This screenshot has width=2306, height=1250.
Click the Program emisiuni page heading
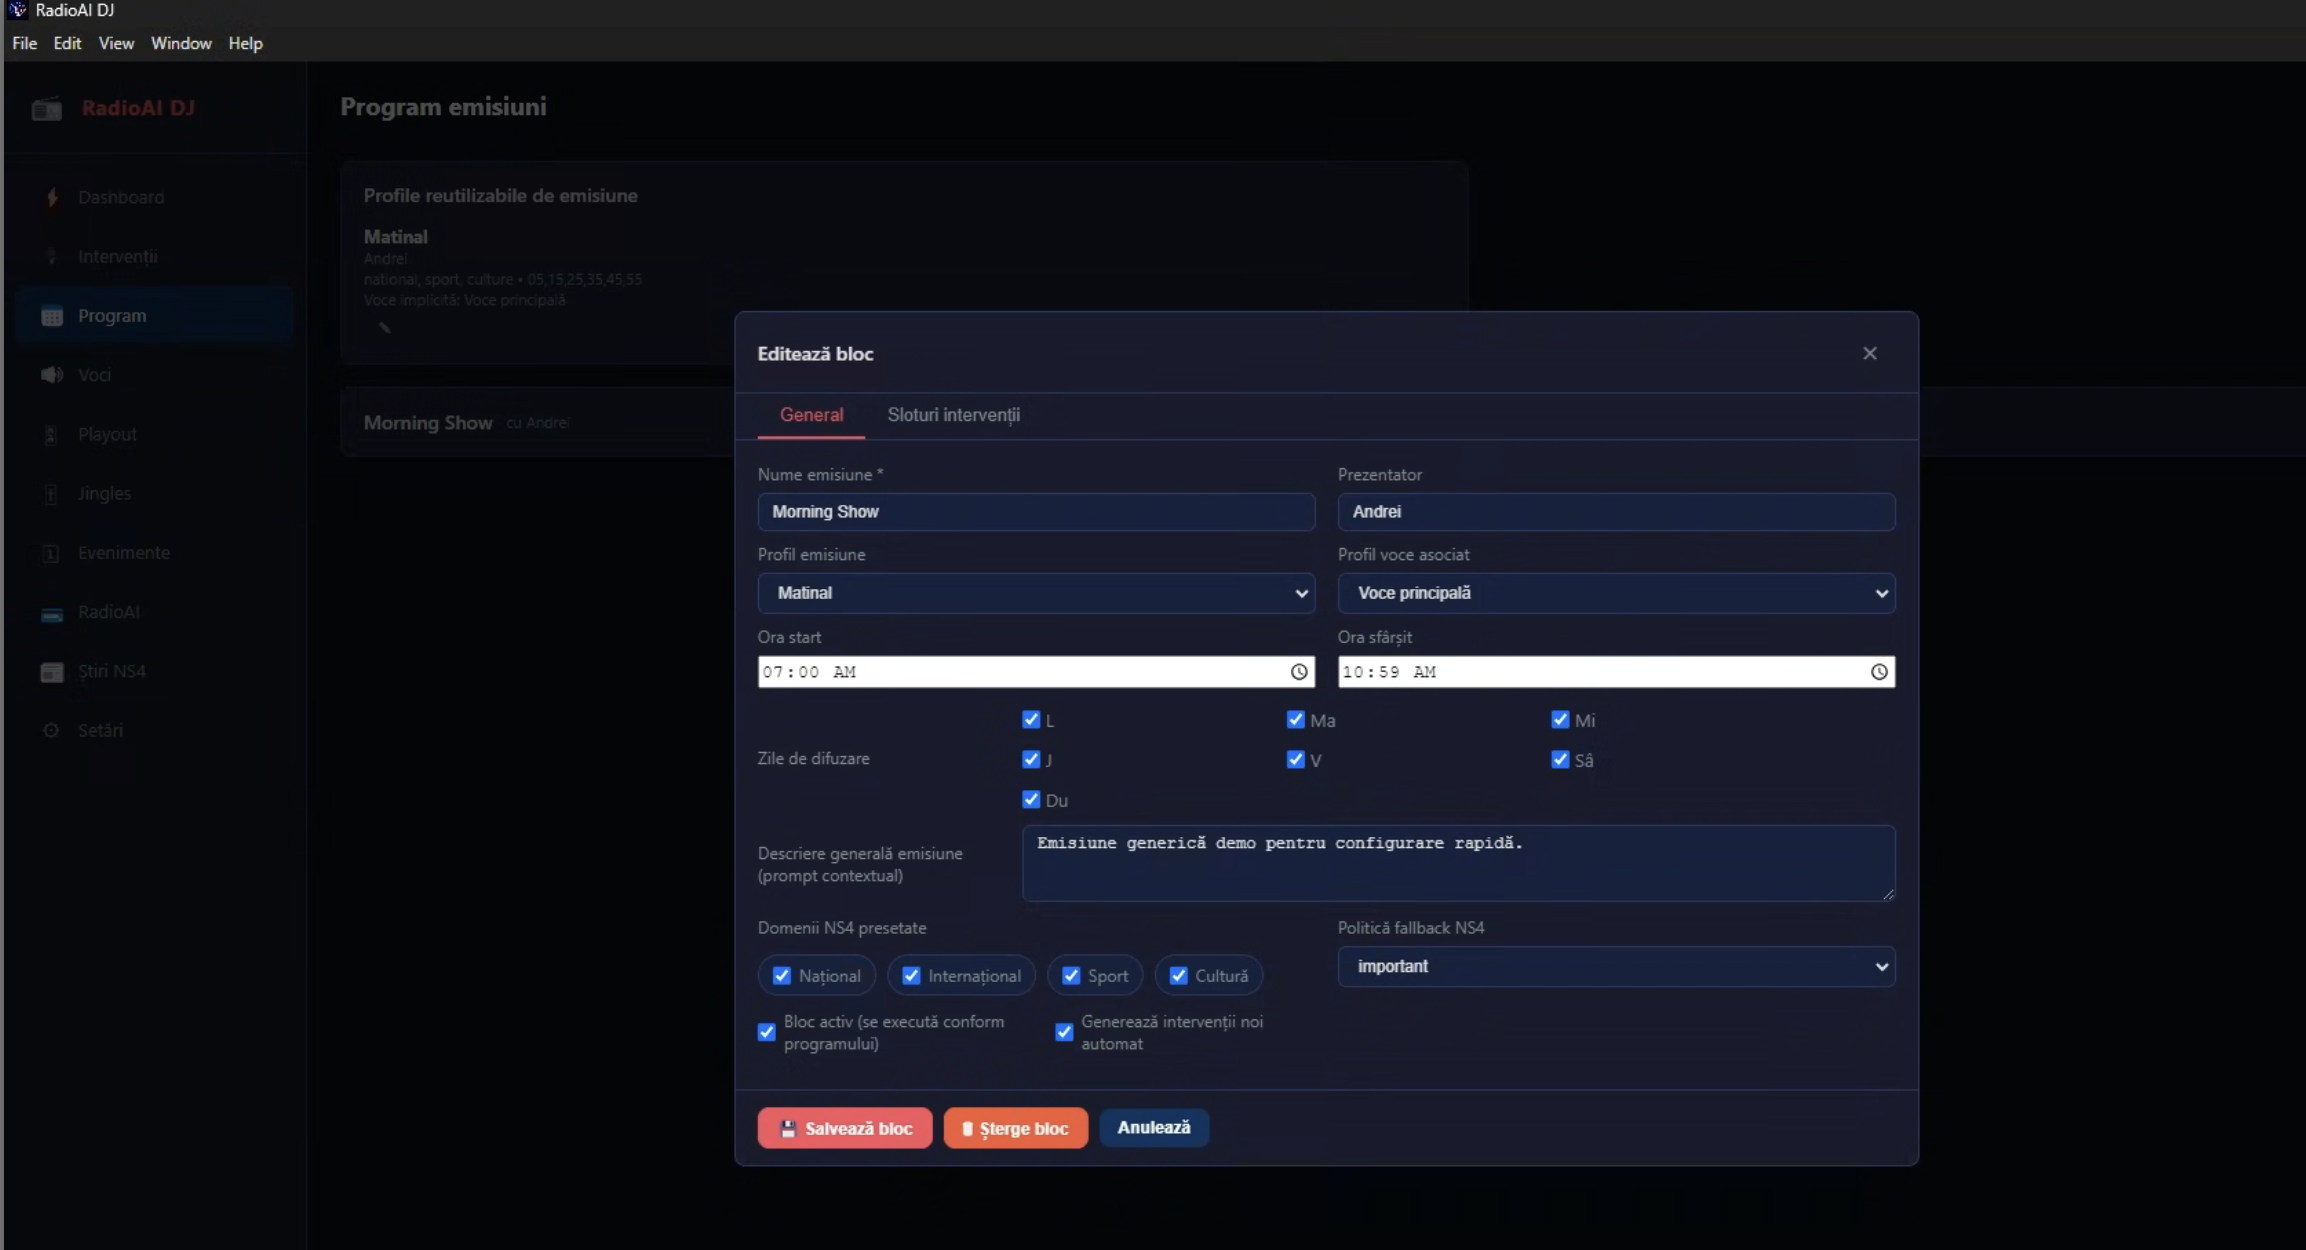click(443, 107)
